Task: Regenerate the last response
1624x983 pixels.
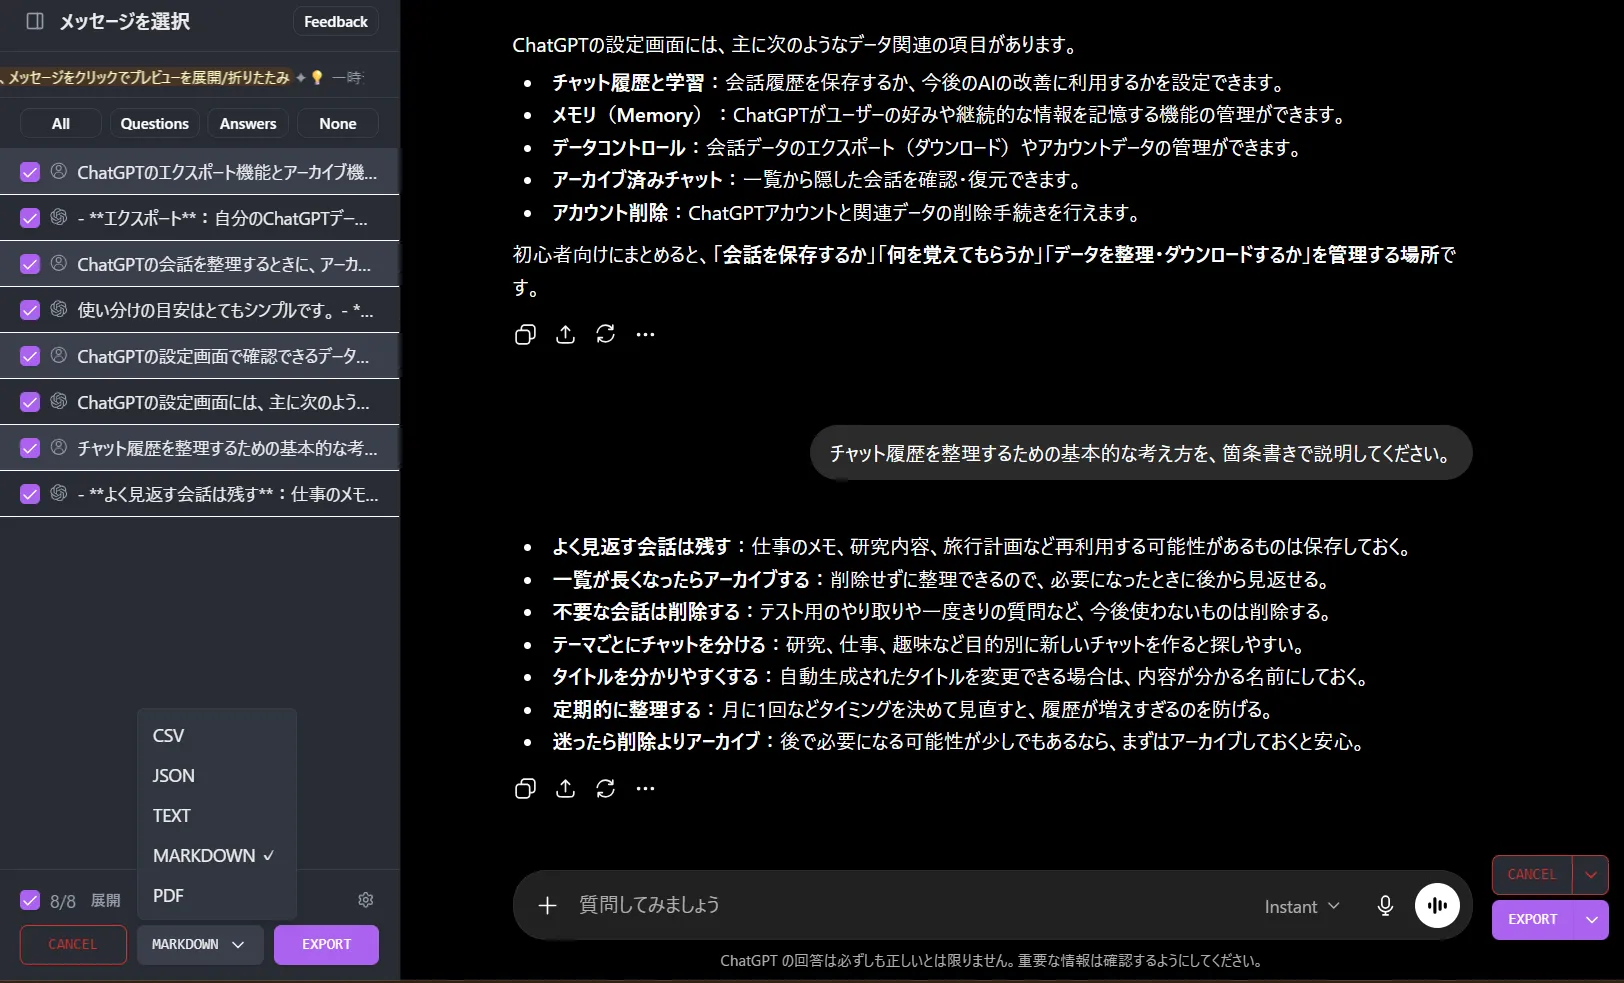Action: 605,788
